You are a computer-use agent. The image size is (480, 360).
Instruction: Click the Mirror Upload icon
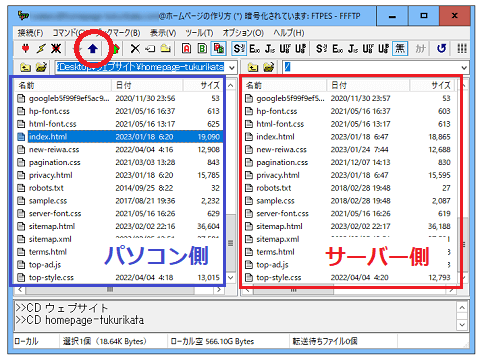click(x=115, y=49)
